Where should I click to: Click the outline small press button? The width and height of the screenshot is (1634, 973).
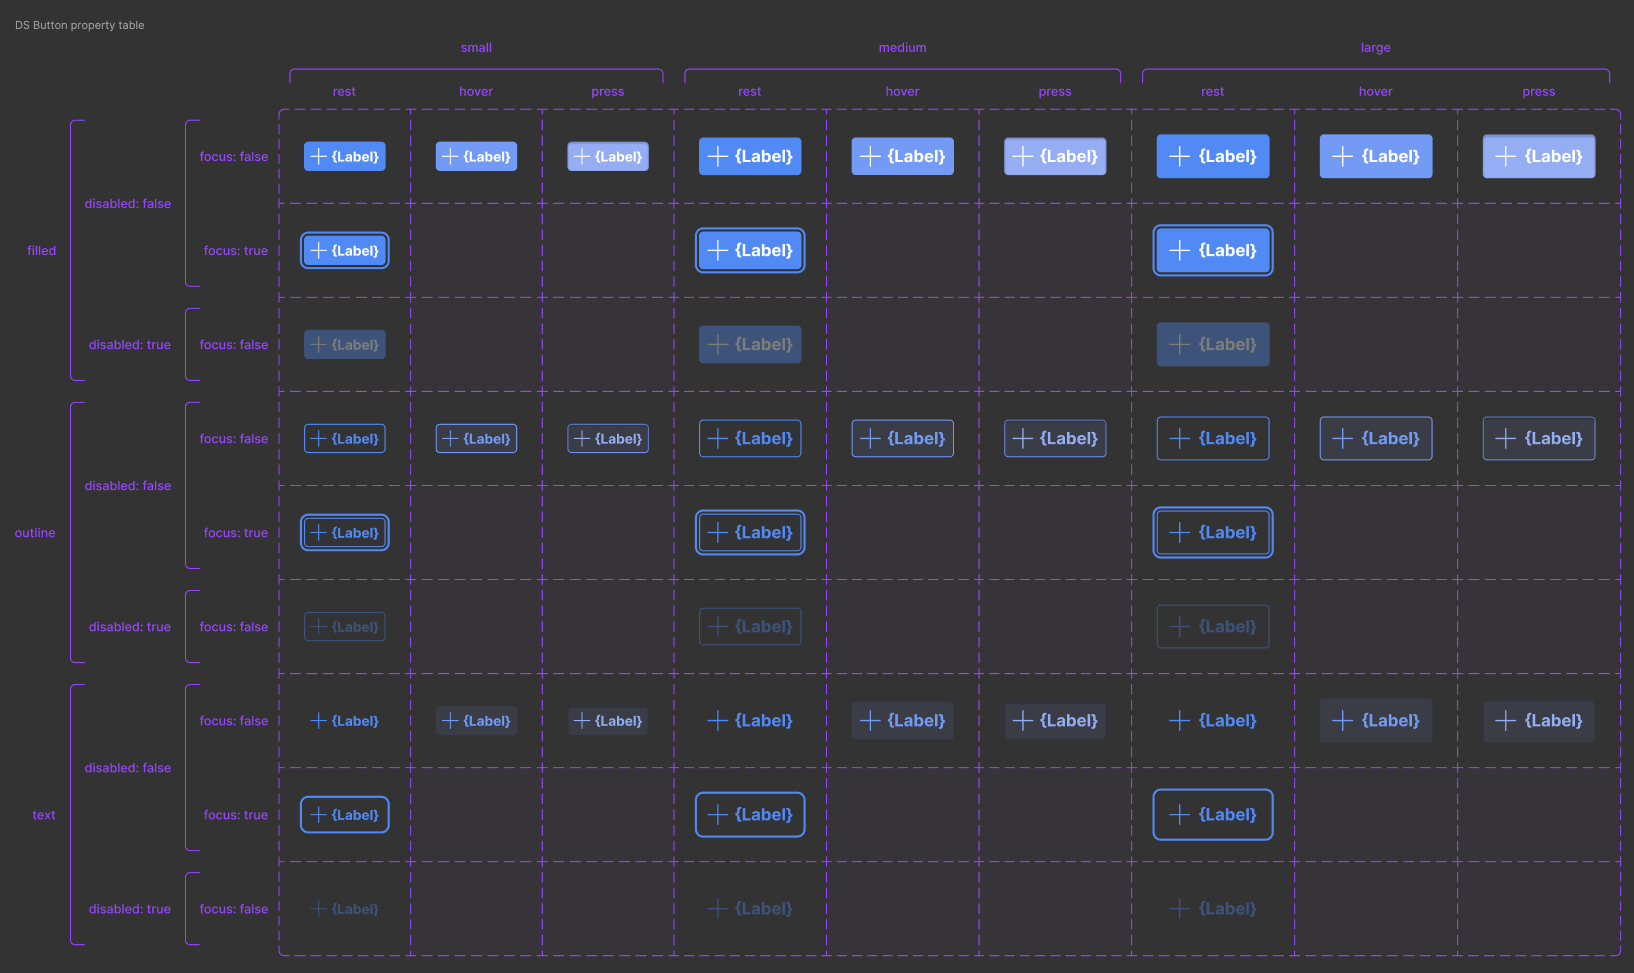tap(608, 439)
